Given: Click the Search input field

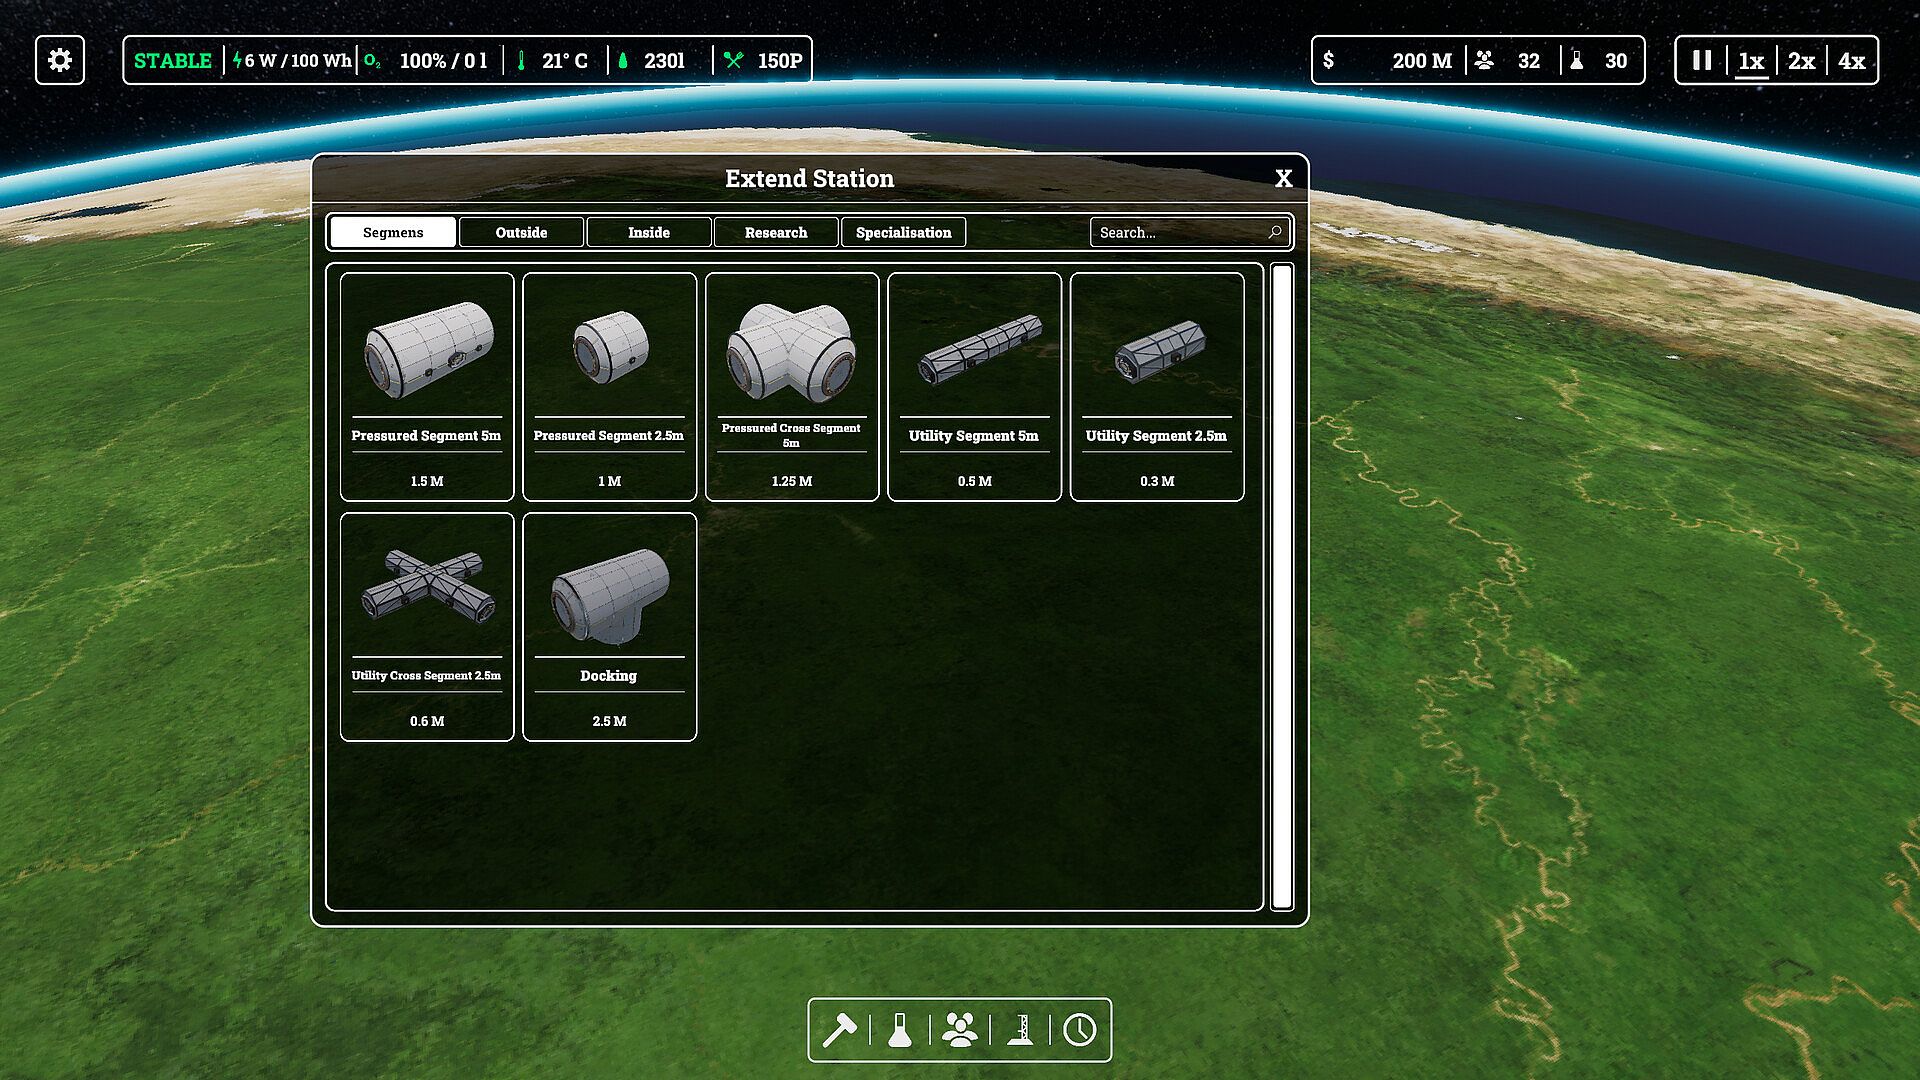Looking at the screenshot, I should point(1175,232).
